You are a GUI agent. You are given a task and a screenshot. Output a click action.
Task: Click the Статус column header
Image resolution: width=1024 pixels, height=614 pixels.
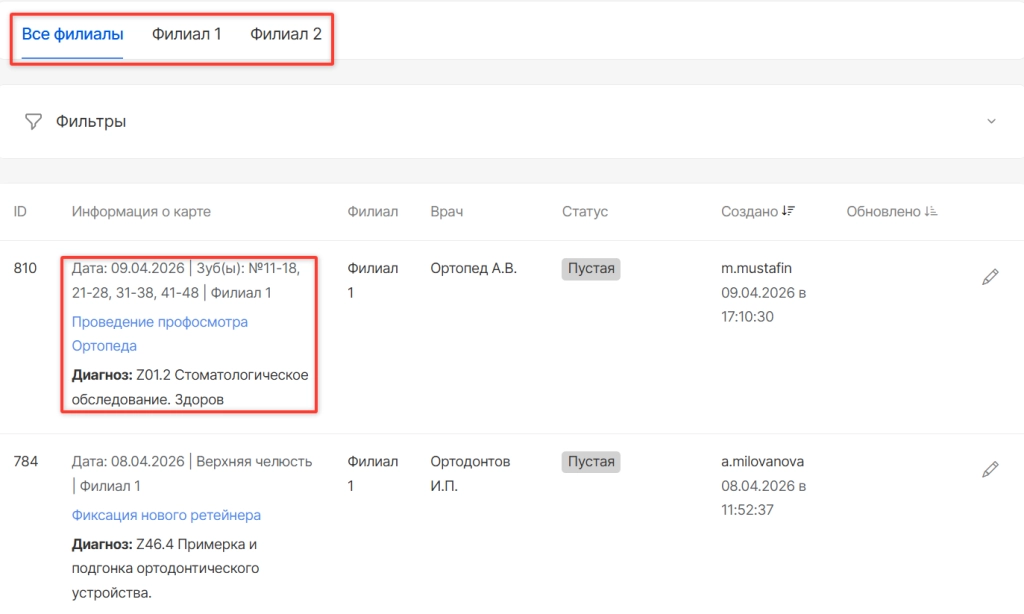click(585, 212)
